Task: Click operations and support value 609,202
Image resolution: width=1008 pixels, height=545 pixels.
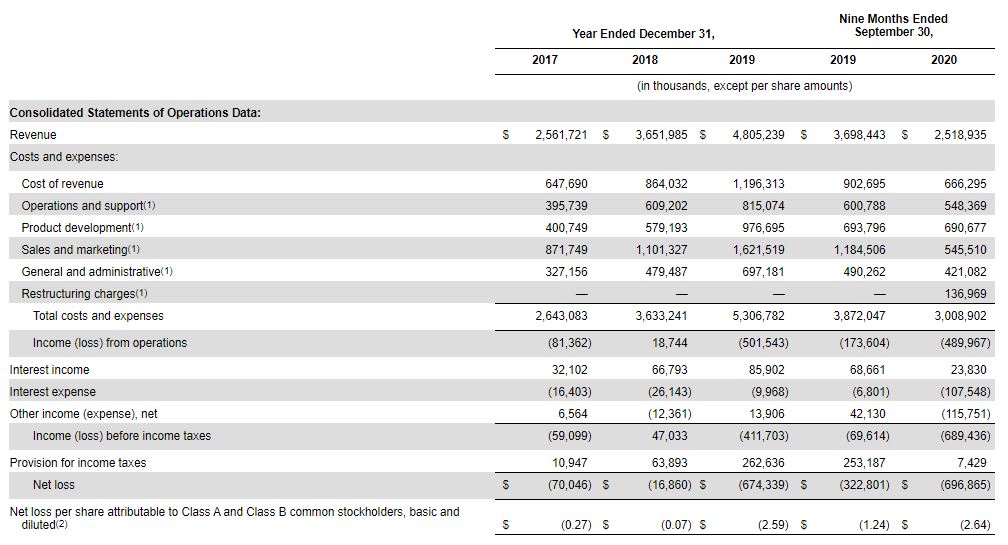Action: (667, 206)
